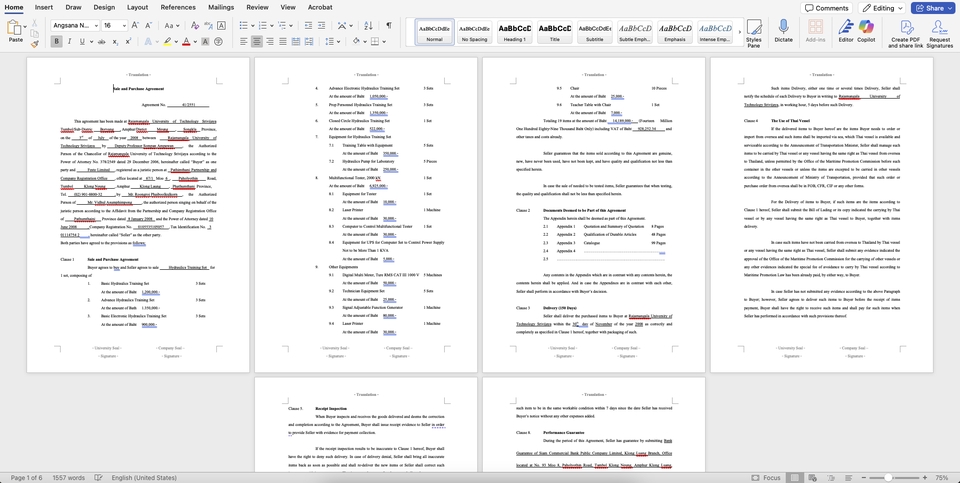Click the Copy icon under Cut

[x=35, y=33]
